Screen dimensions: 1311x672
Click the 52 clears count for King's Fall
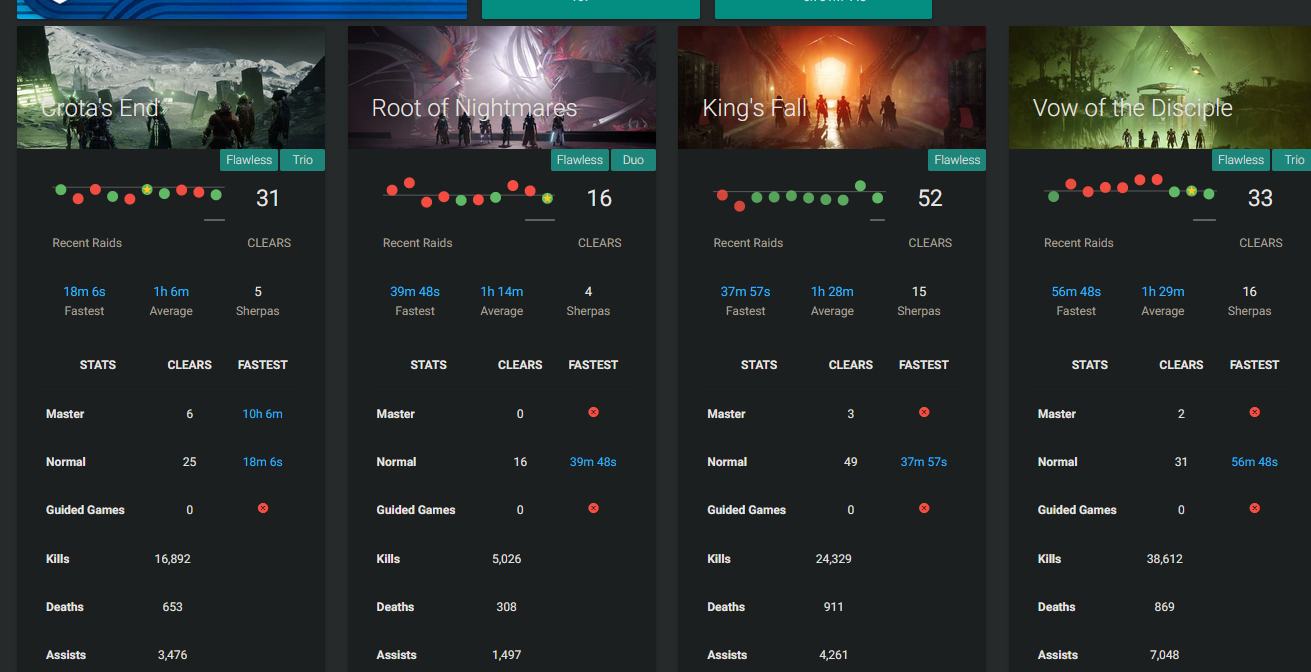[x=930, y=198]
